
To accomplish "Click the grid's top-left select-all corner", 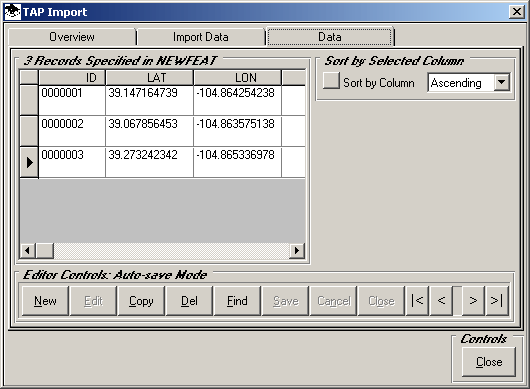I will [29, 78].
